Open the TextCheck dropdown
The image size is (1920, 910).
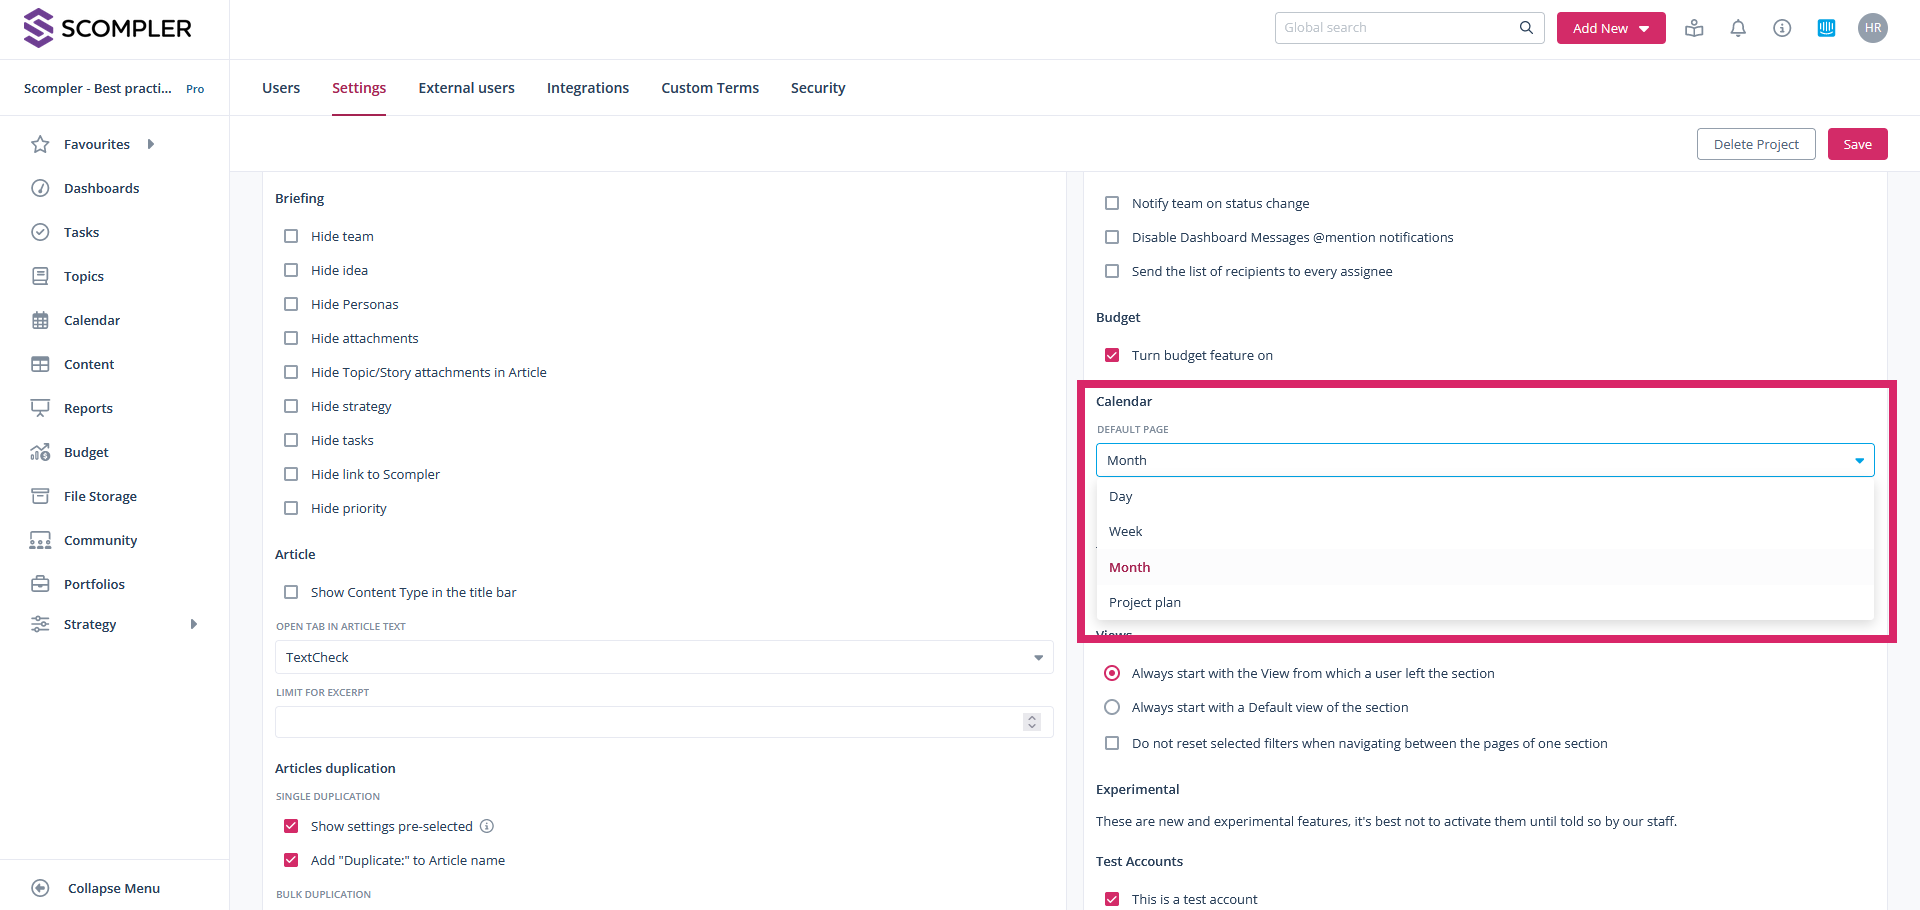(663, 657)
